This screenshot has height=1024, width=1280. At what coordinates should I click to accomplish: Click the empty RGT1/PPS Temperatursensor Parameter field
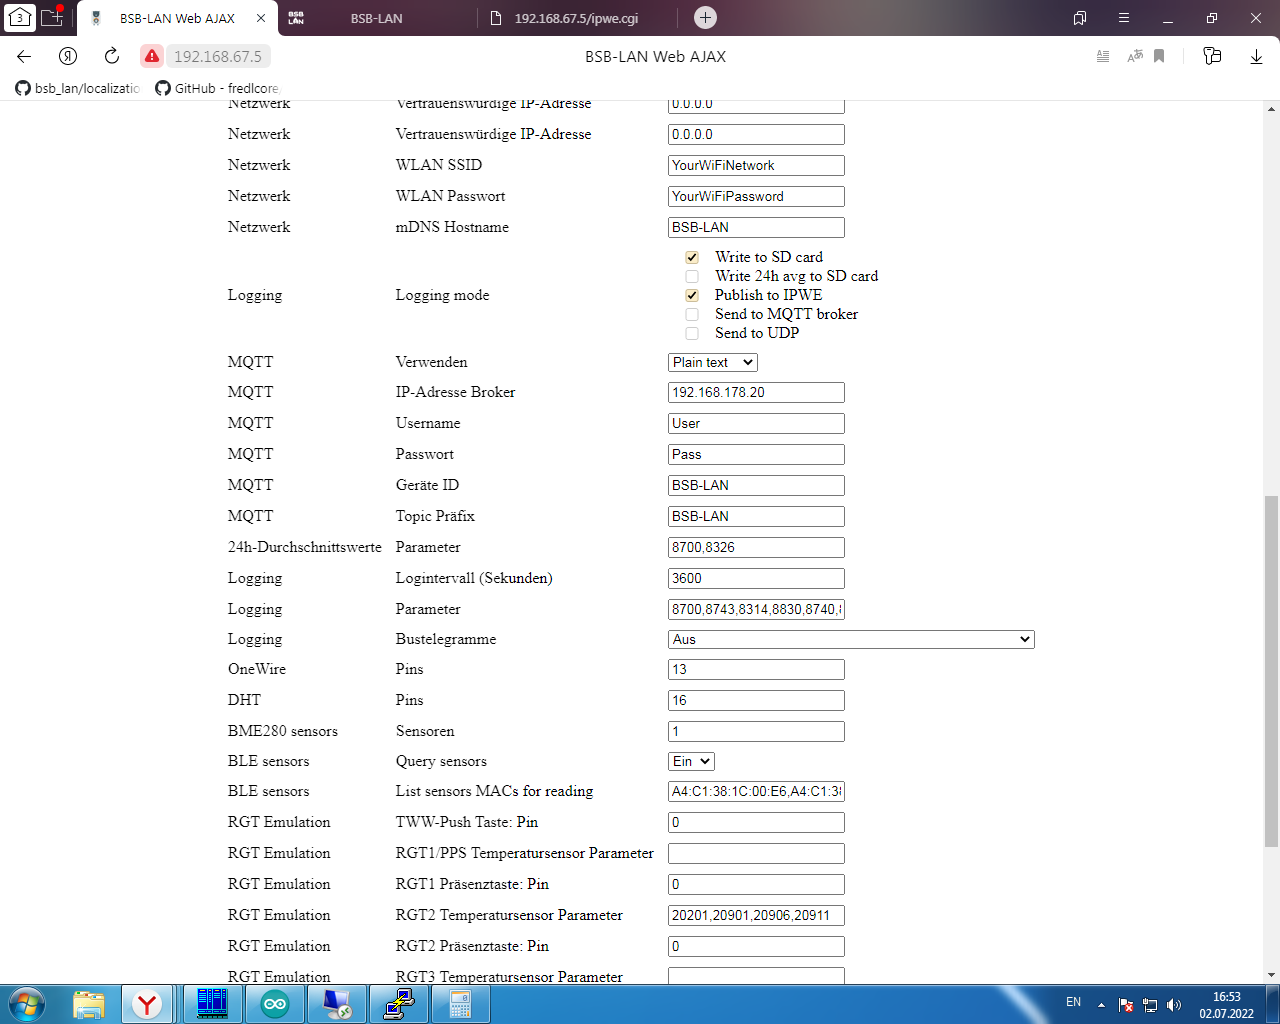coord(756,853)
